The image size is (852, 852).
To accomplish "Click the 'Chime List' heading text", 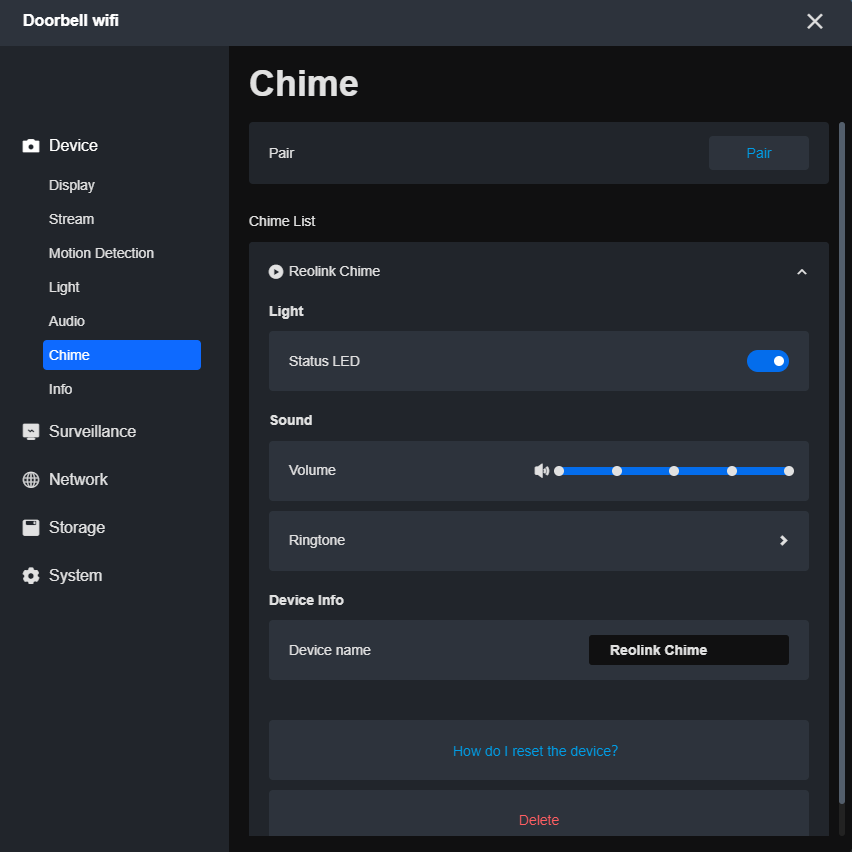I will pos(282,221).
